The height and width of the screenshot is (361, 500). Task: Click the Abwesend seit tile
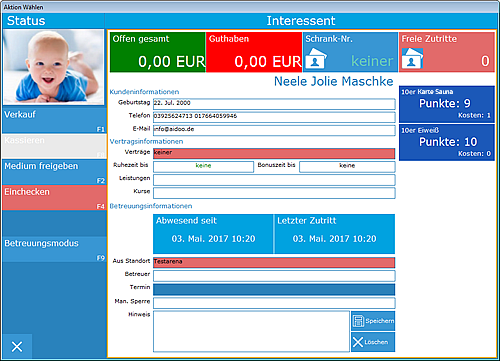point(213,234)
